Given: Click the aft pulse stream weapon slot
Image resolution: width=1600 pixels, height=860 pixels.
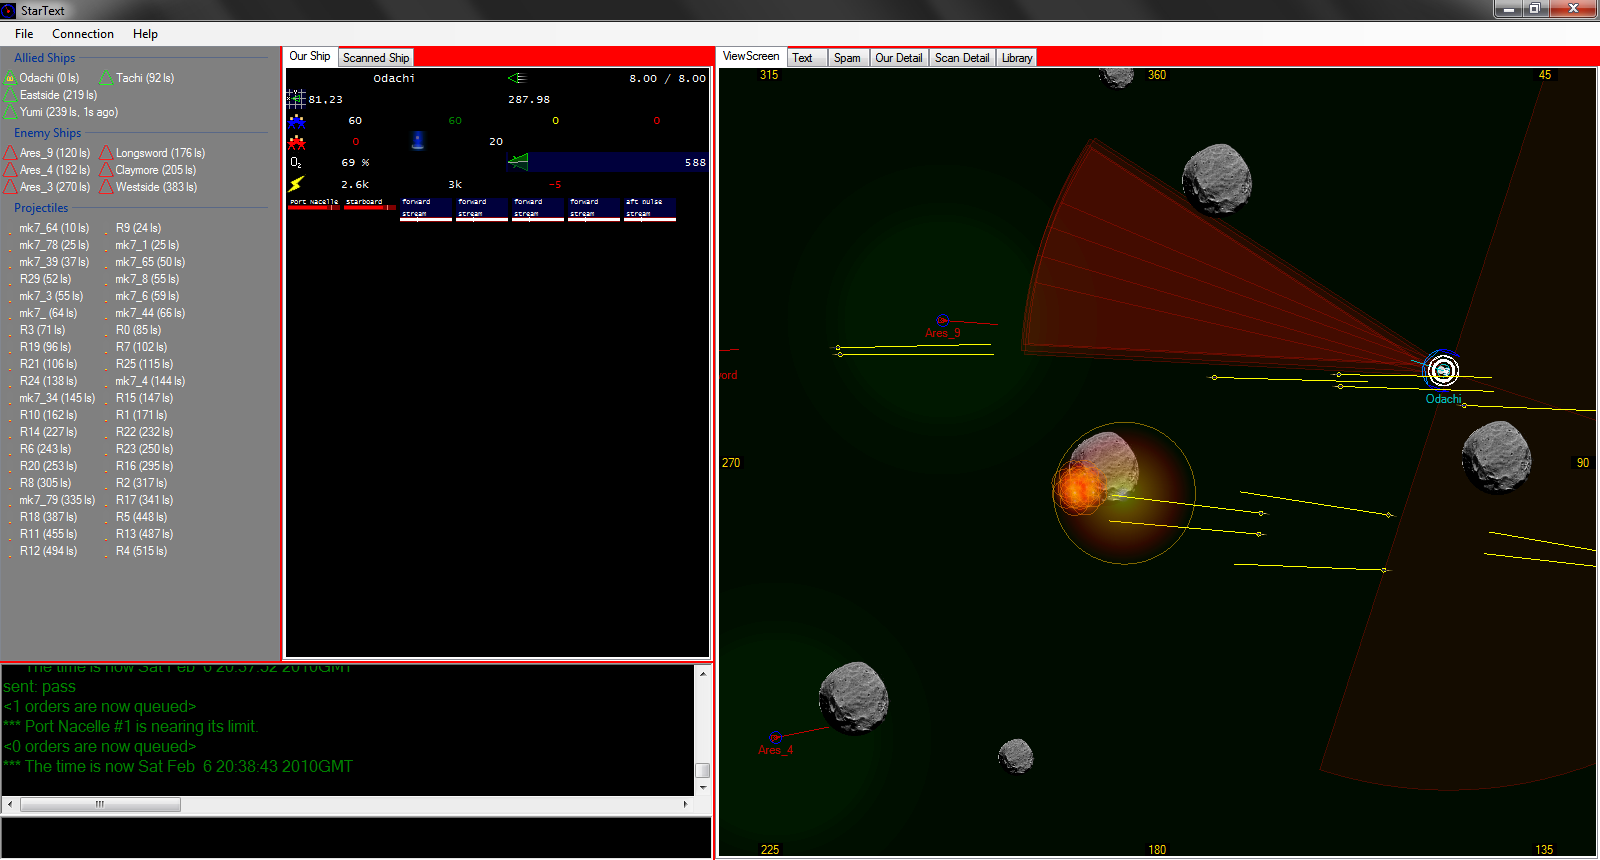Looking at the screenshot, I should pyautogui.click(x=649, y=208).
